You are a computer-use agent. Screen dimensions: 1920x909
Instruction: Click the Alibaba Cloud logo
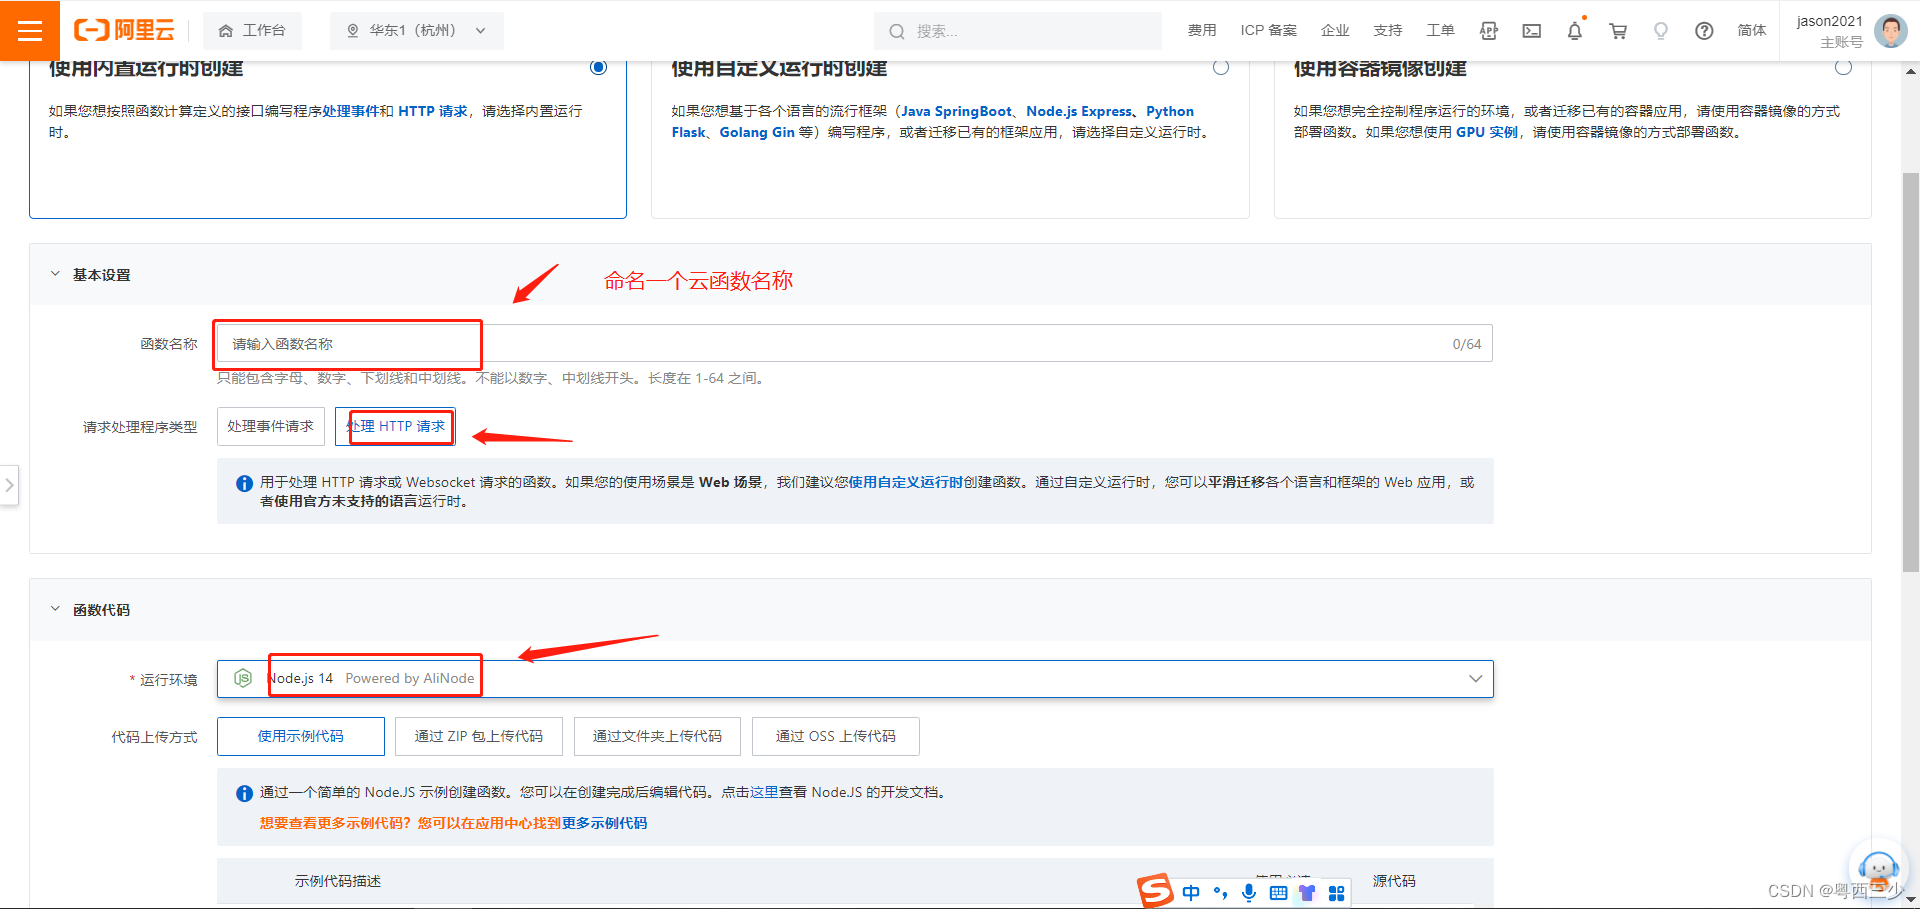(x=124, y=30)
